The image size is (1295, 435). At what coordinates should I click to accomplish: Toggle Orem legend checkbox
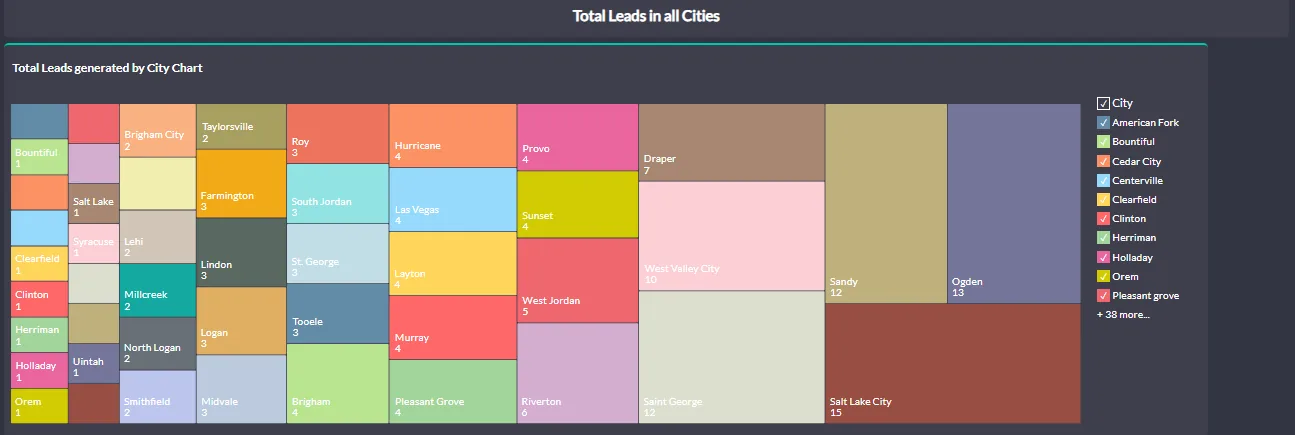click(1103, 276)
